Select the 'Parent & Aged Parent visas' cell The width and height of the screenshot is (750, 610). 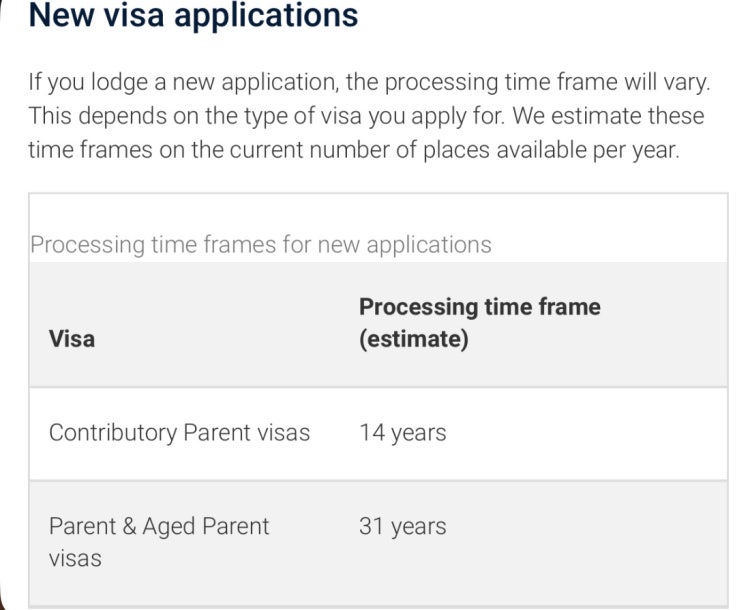click(x=159, y=542)
